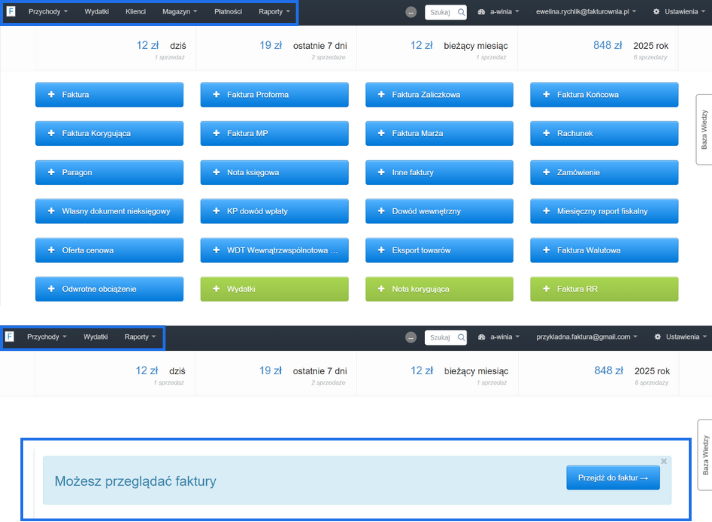Add KP dowód wpłaty
The width and height of the screenshot is (712, 522).
274,211
